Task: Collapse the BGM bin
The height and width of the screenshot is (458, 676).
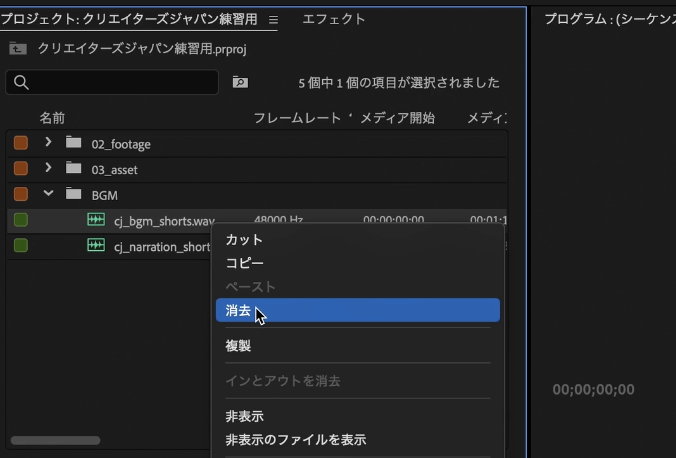Action: coord(48,194)
